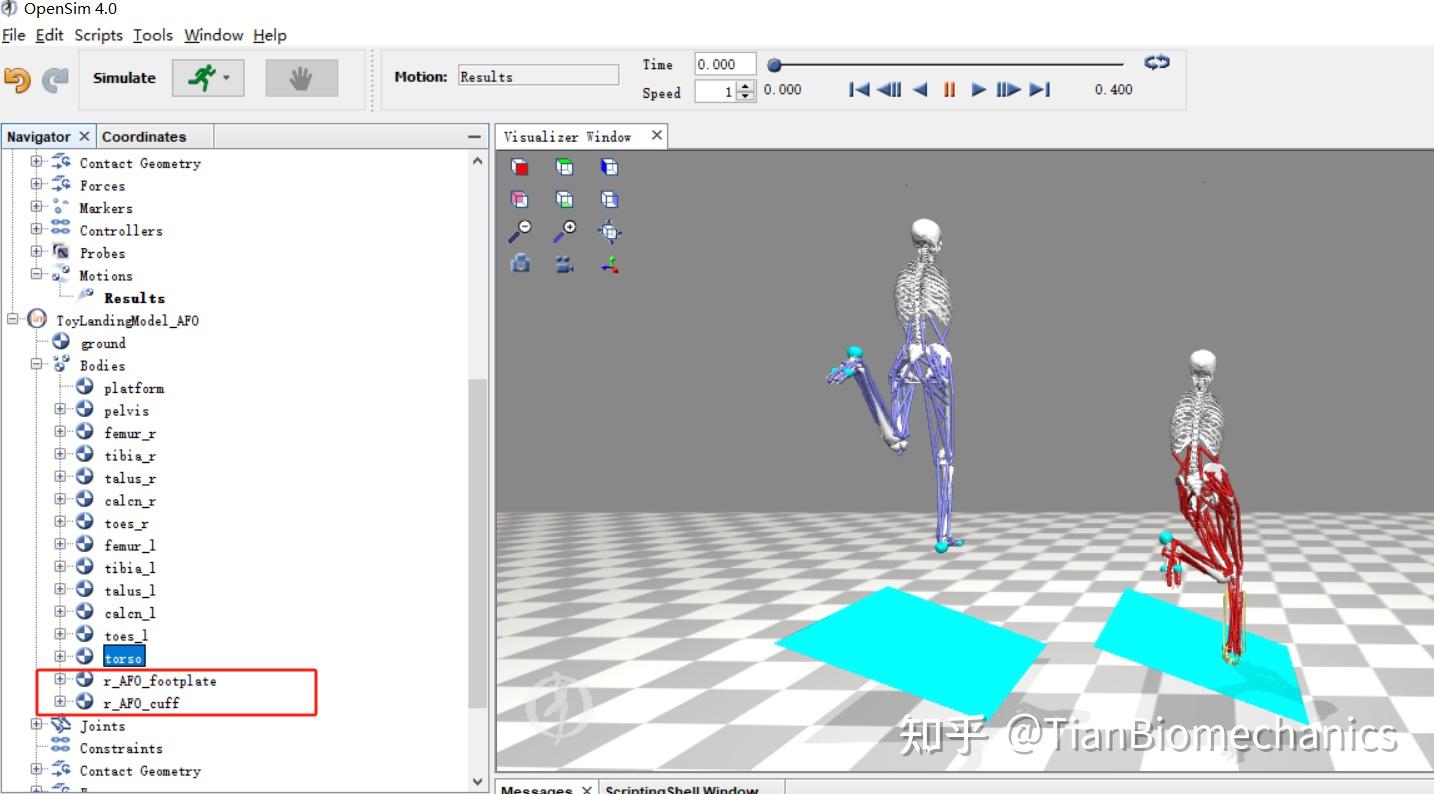Select the light-blue right-face cube view
Viewport: 1434px width, 794px height.
tap(609, 199)
